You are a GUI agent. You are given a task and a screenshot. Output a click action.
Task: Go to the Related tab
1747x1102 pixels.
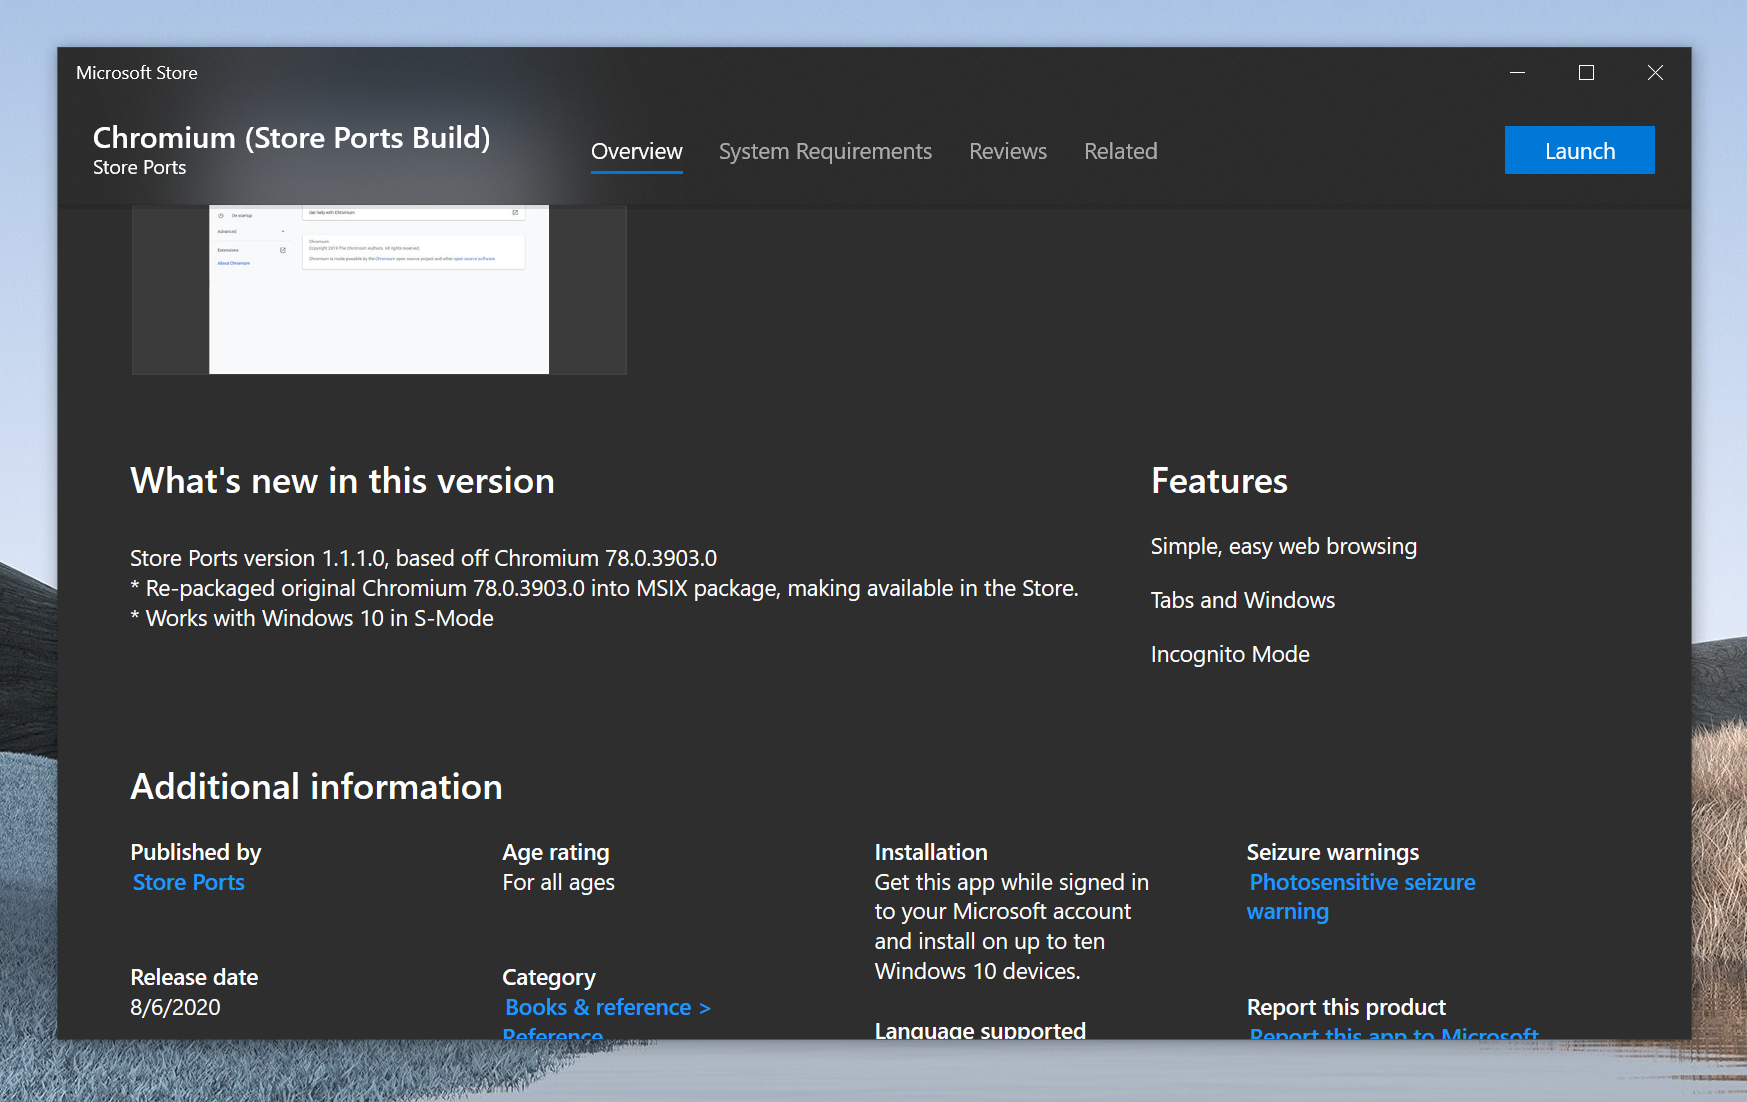(1120, 151)
